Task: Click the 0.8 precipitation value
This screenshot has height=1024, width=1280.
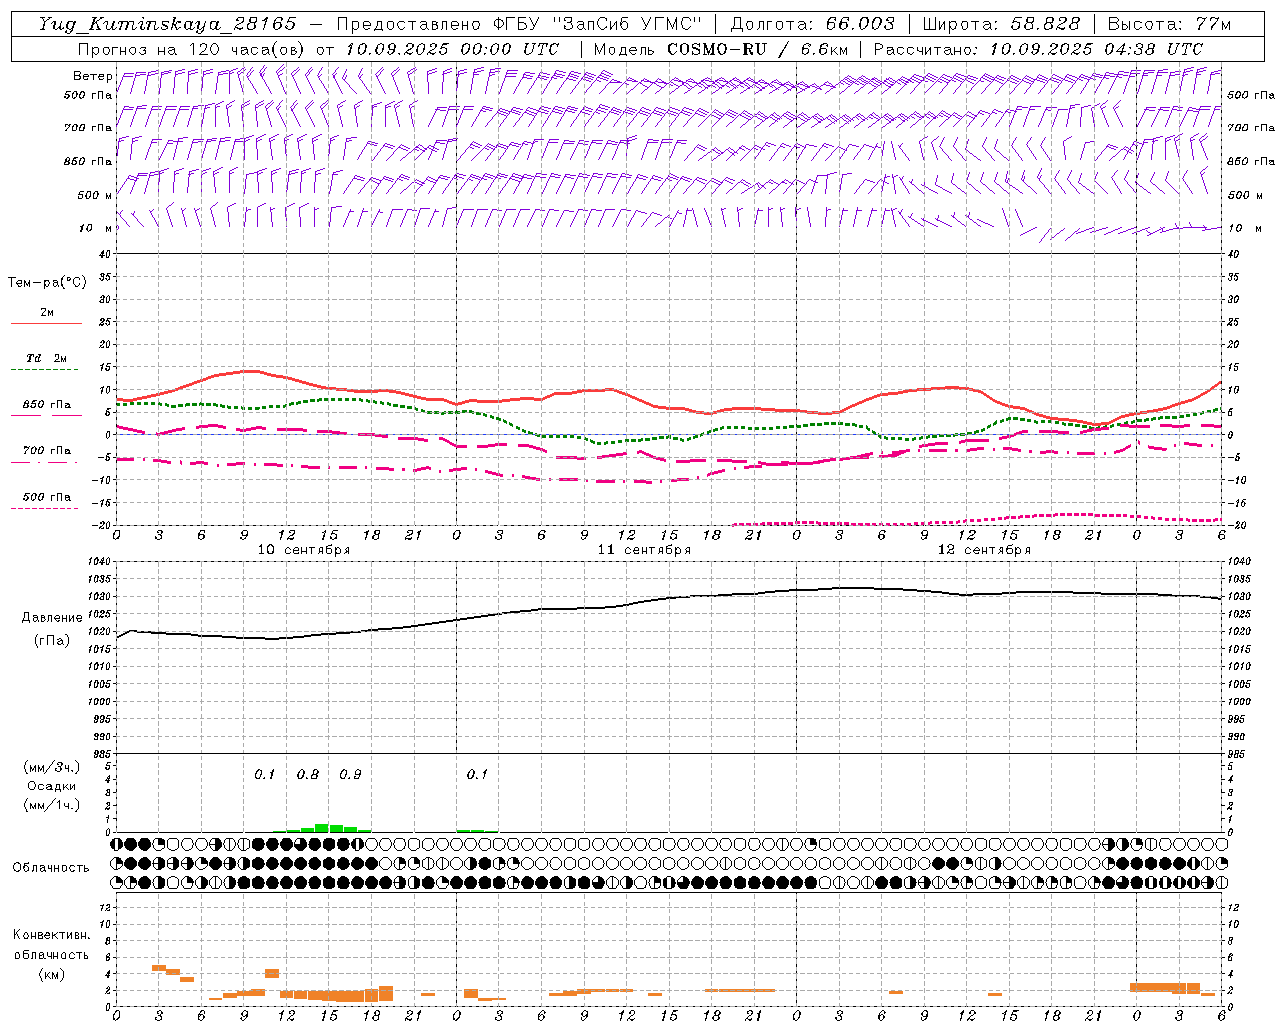Action: pyautogui.click(x=308, y=775)
